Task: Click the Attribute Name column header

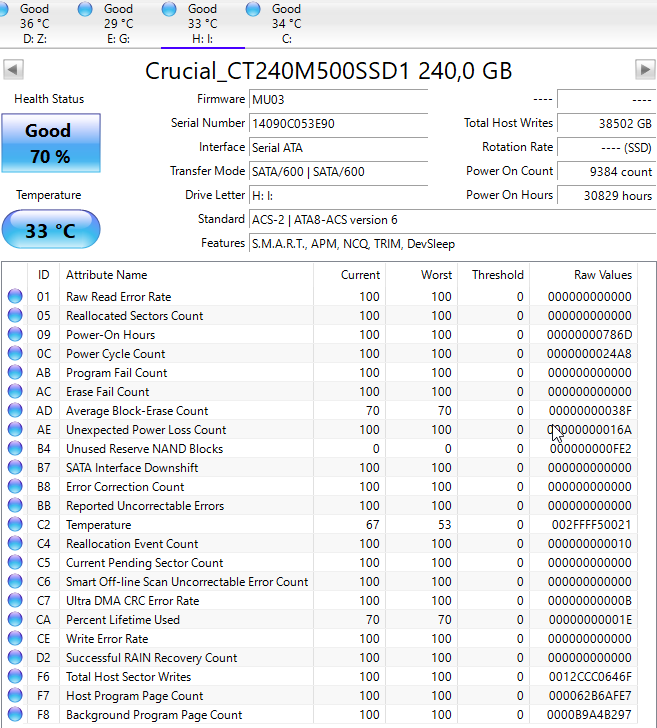Action: click(187, 275)
